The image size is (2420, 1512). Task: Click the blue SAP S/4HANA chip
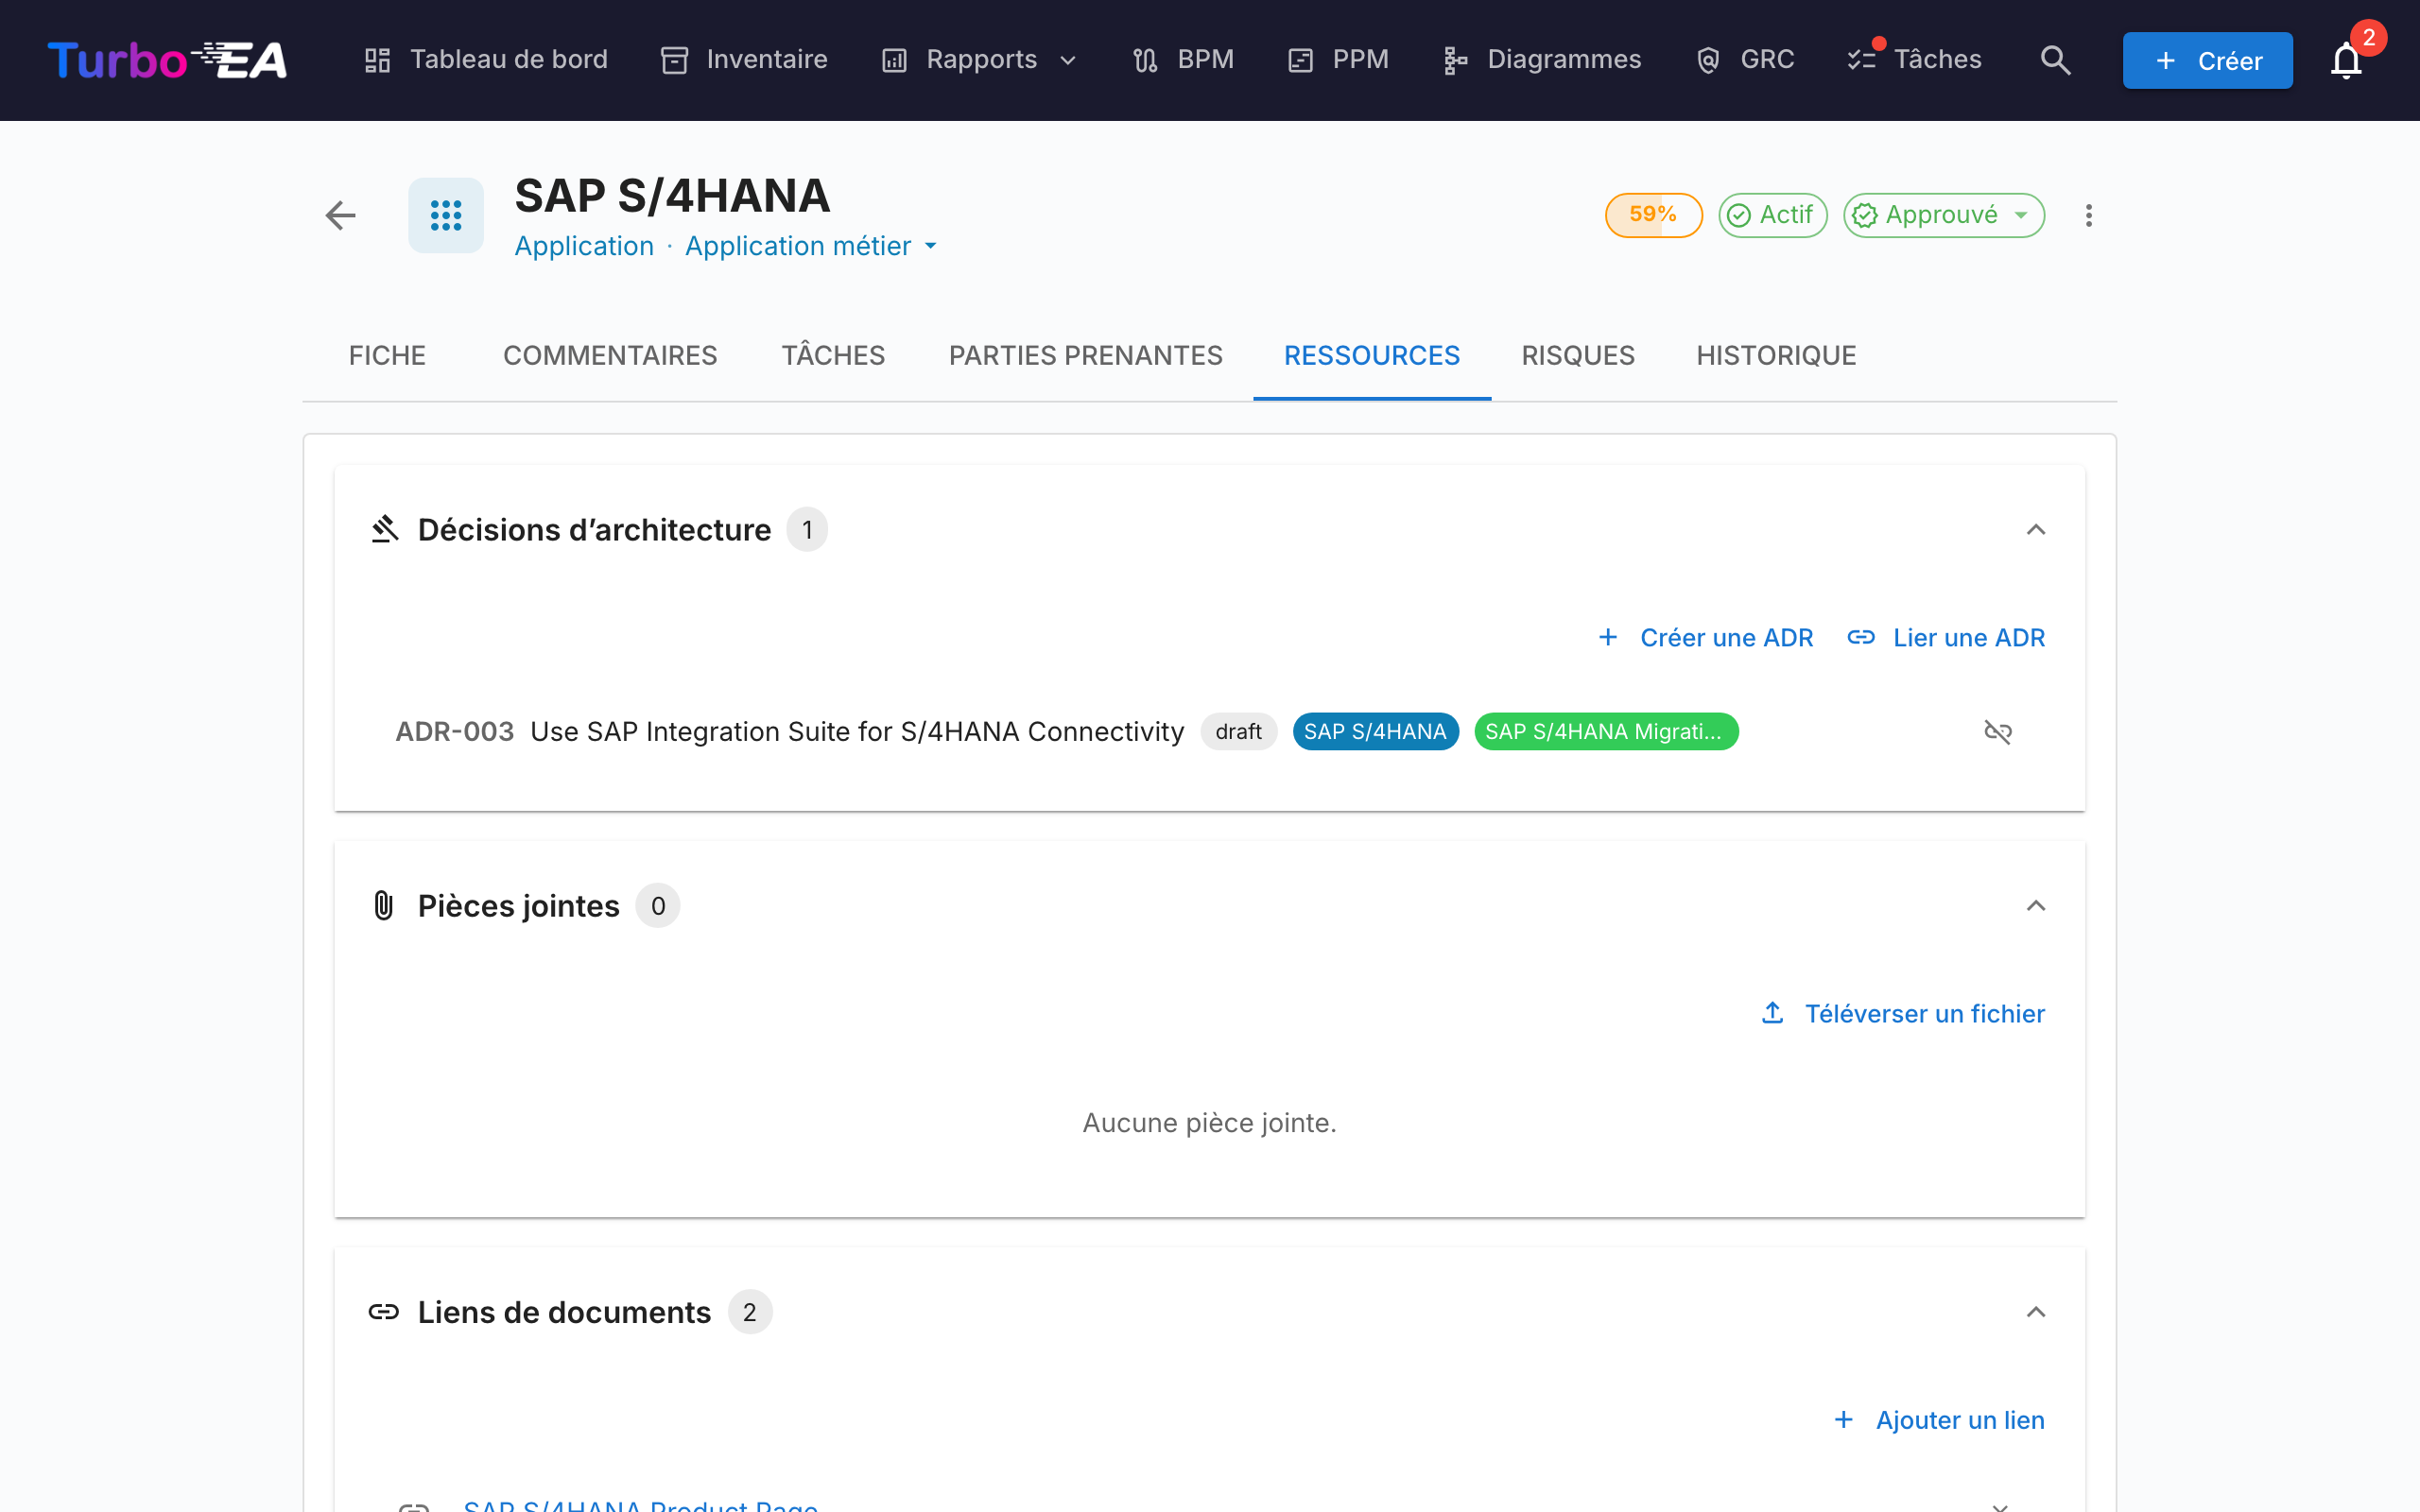tap(1375, 732)
